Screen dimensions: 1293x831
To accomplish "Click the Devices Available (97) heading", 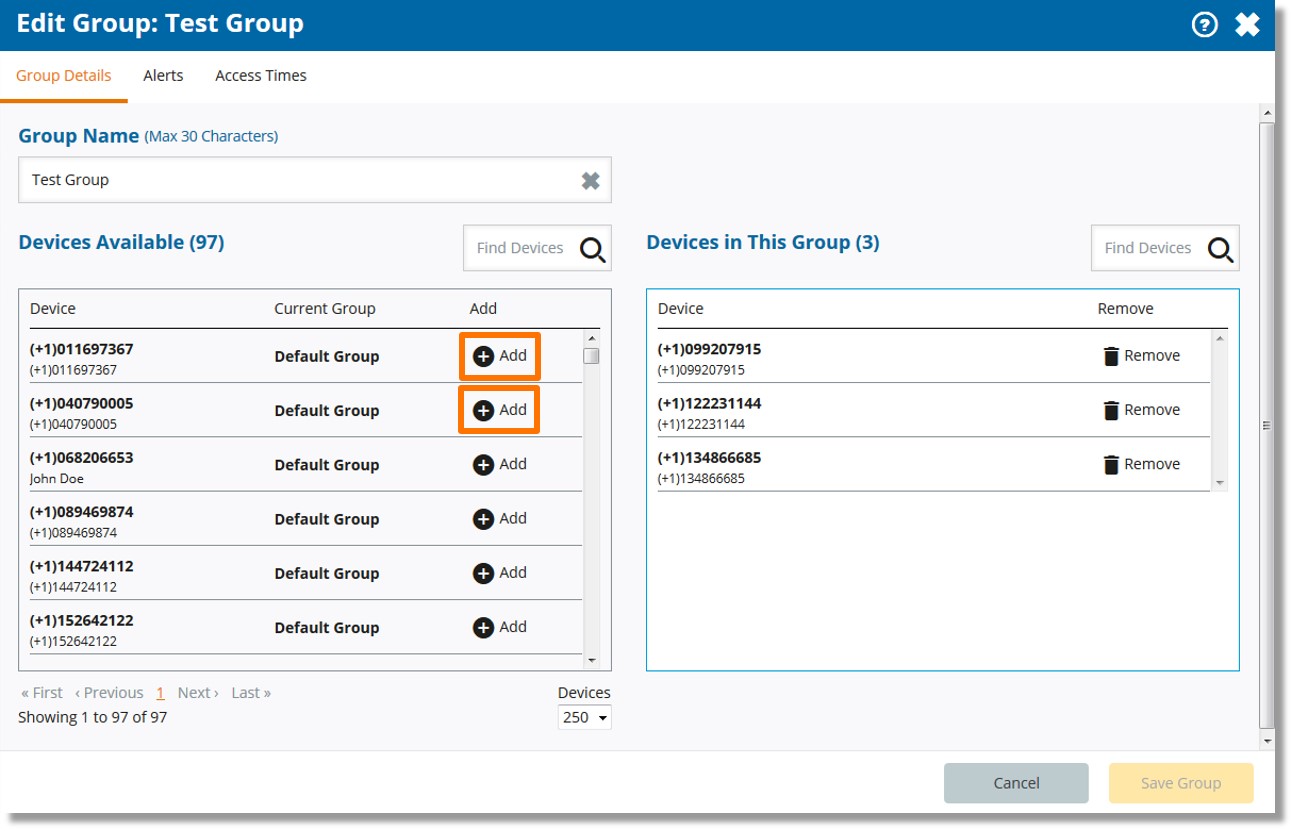I will click(121, 243).
